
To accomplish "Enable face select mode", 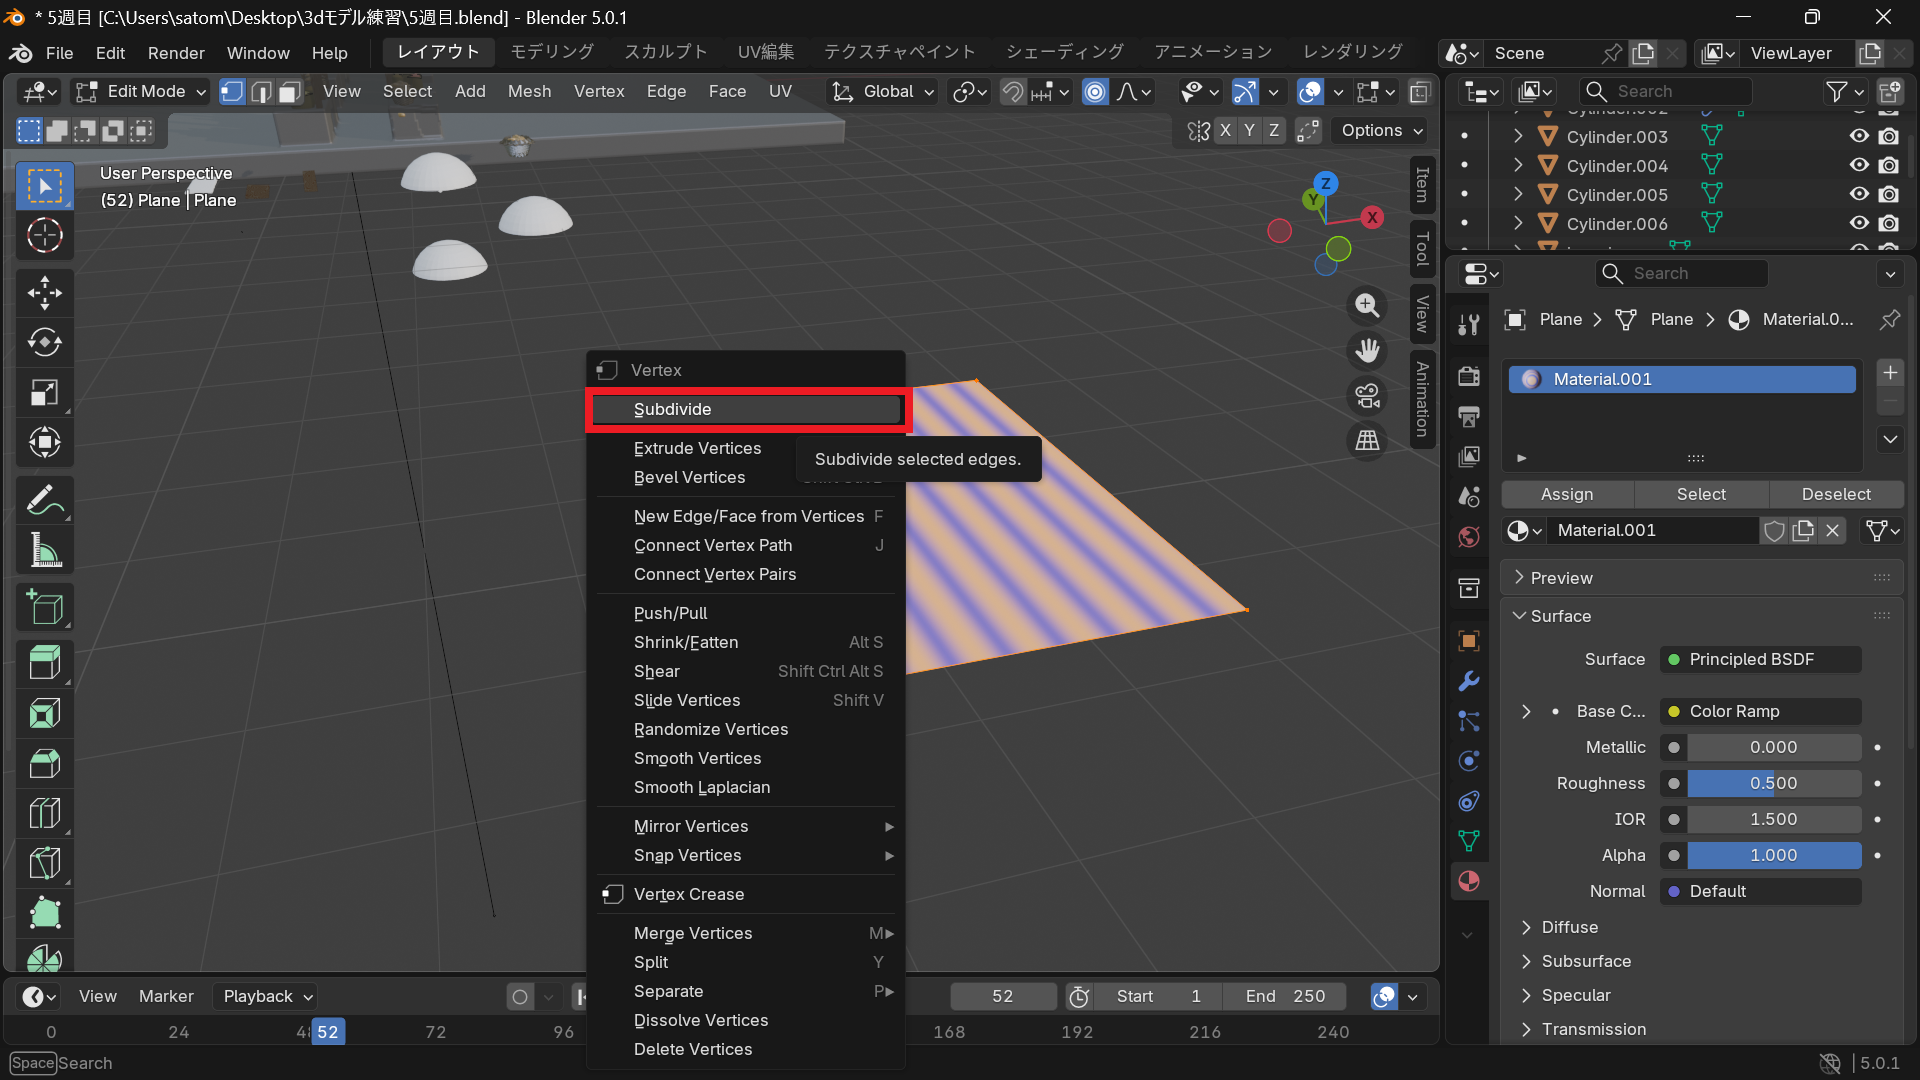I will [290, 92].
